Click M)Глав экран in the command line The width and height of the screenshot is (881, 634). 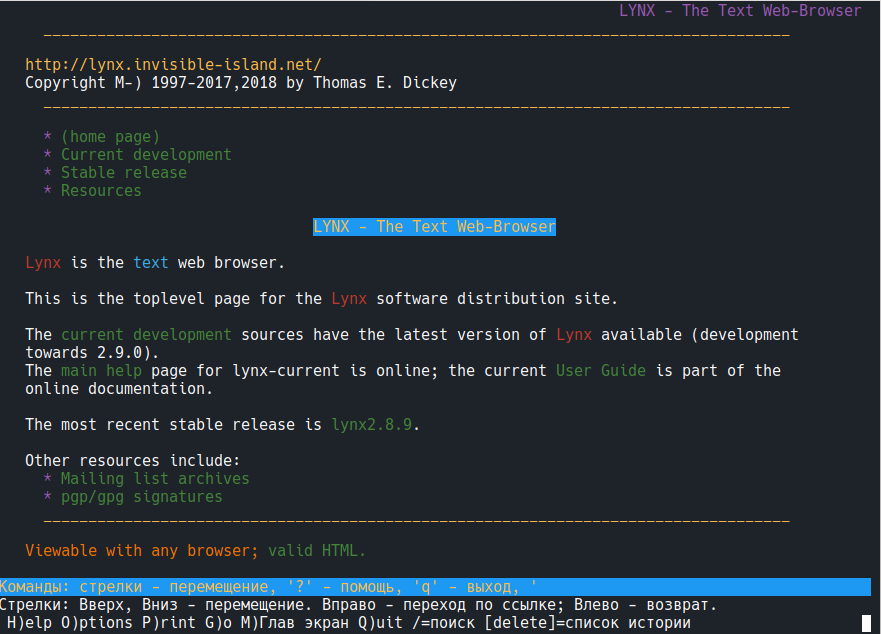(294, 623)
